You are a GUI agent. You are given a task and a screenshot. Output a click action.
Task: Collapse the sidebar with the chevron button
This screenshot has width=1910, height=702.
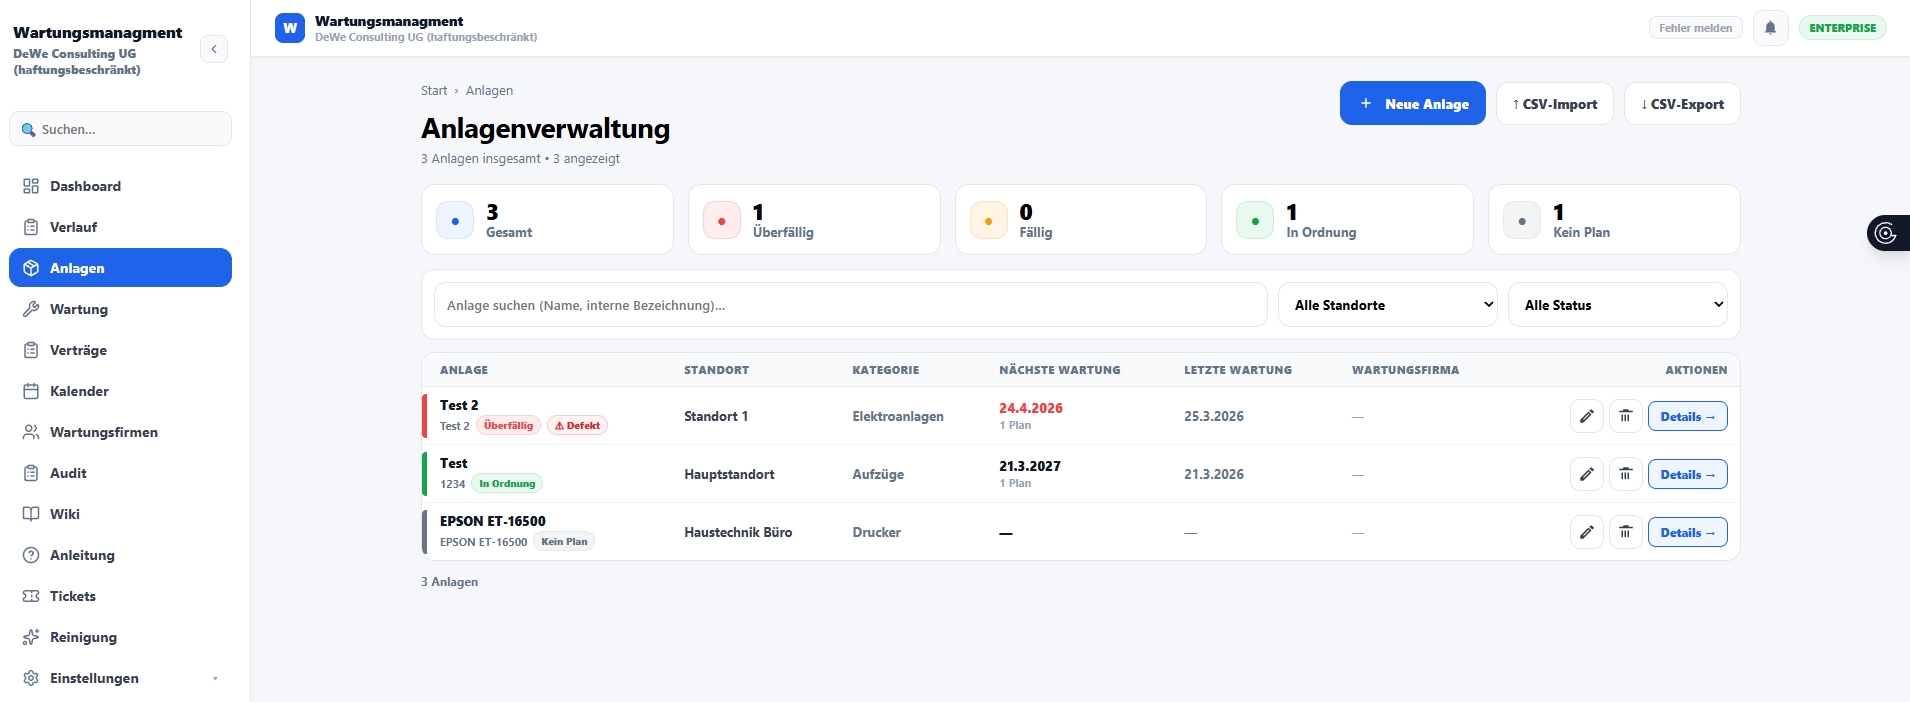point(214,49)
